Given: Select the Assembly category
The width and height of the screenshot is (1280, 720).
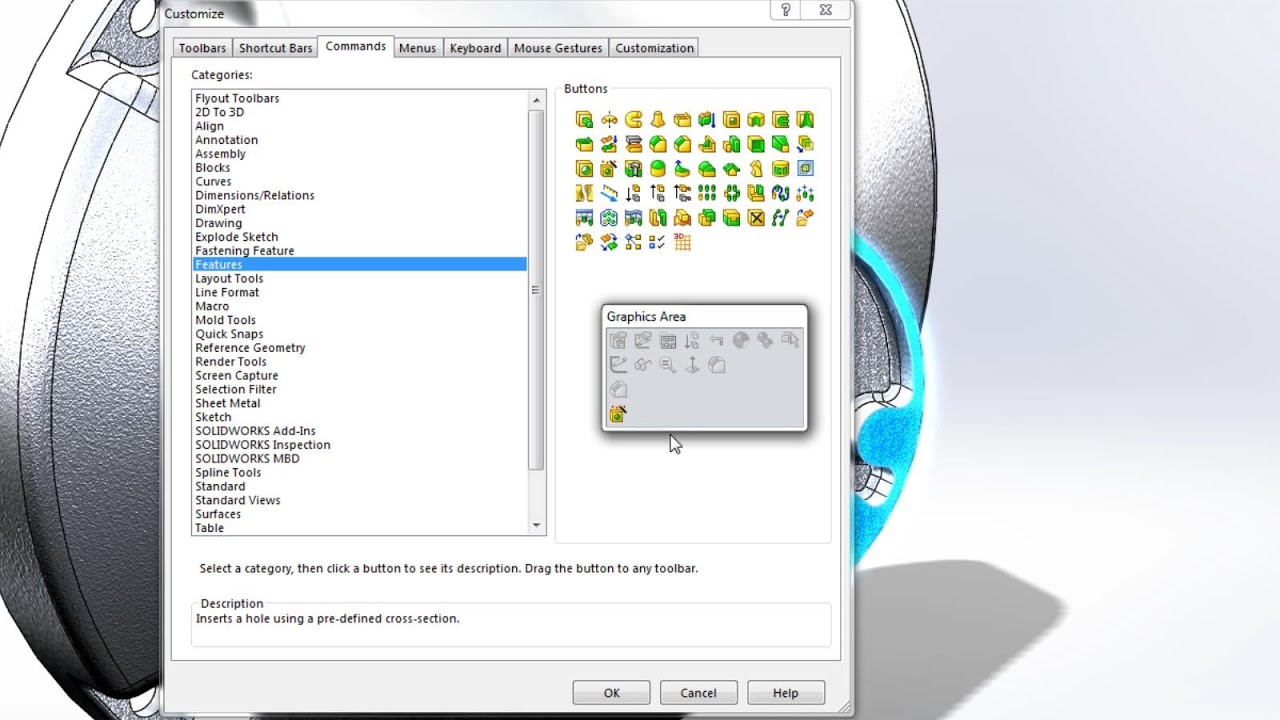Looking at the screenshot, I should (x=220, y=154).
